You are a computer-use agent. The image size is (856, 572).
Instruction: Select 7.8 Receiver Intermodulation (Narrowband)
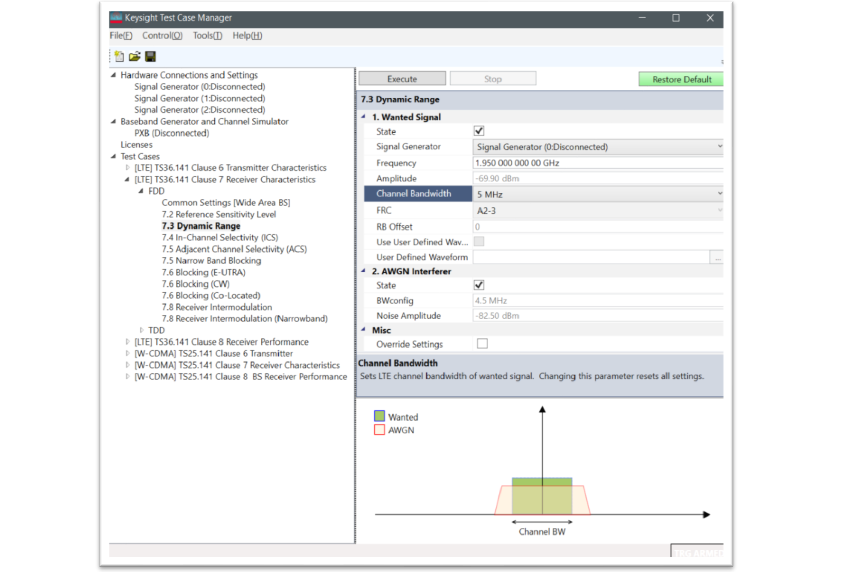245,319
